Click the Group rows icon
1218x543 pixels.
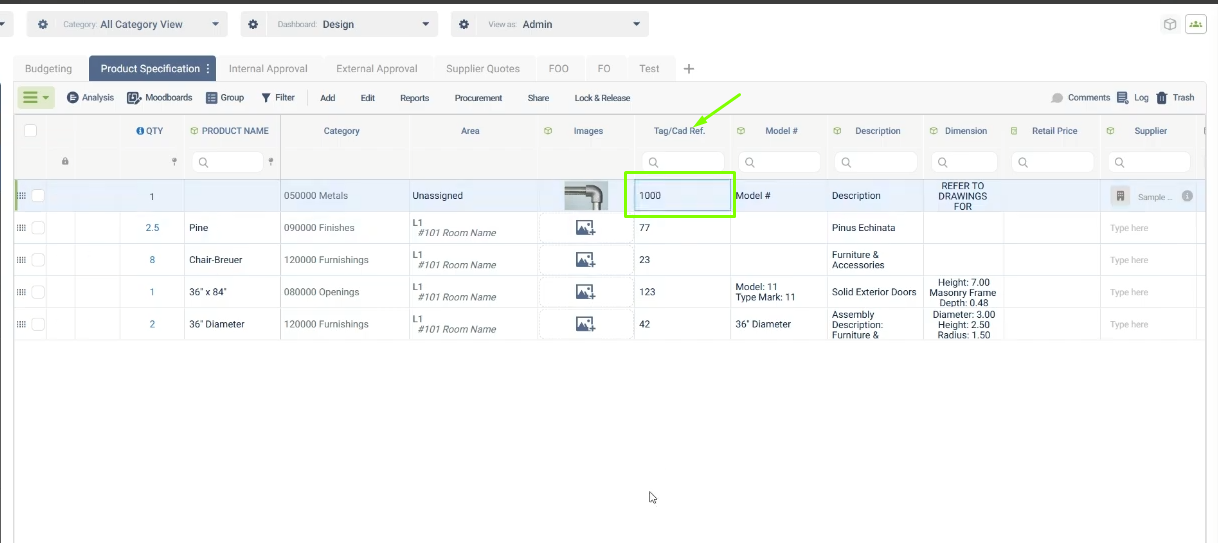(225, 98)
